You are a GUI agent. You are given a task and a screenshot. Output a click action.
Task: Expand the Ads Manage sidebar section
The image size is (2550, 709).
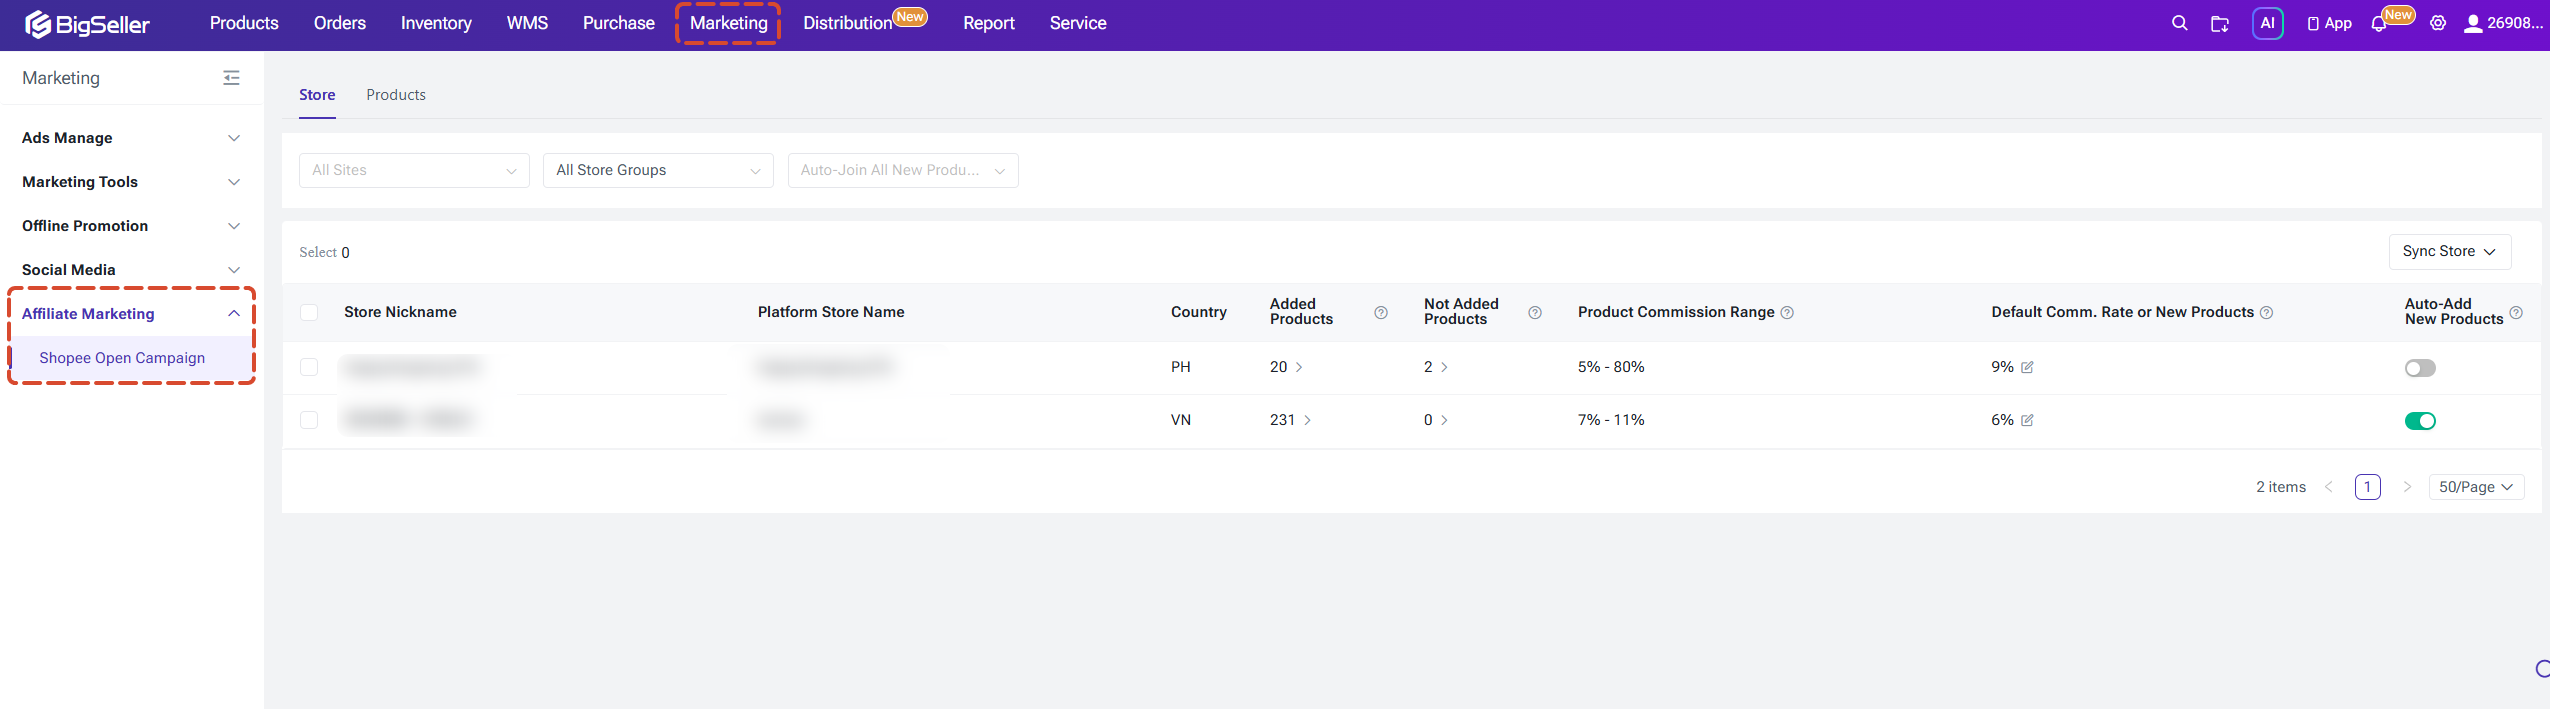click(131, 138)
